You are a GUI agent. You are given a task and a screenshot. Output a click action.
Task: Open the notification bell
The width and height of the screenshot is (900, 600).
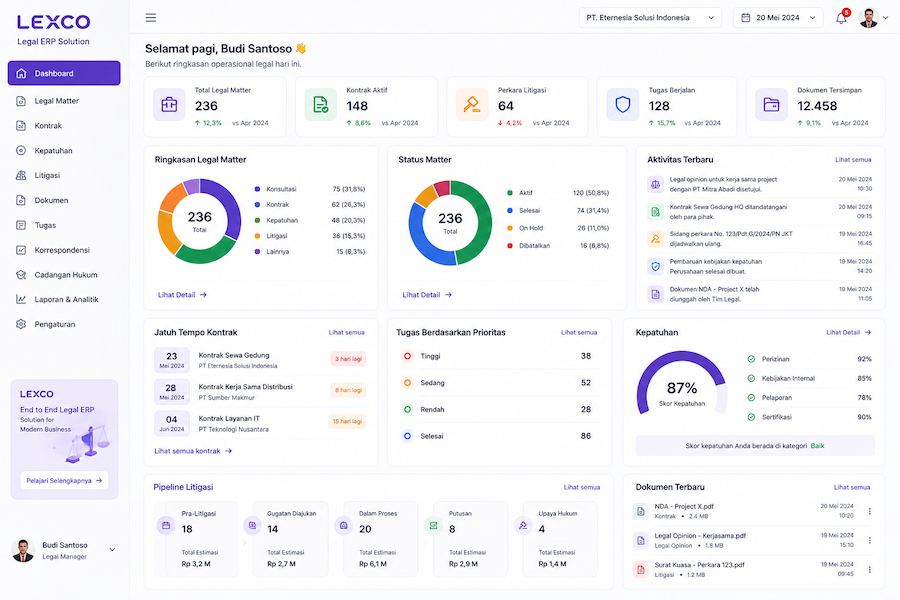(x=841, y=18)
